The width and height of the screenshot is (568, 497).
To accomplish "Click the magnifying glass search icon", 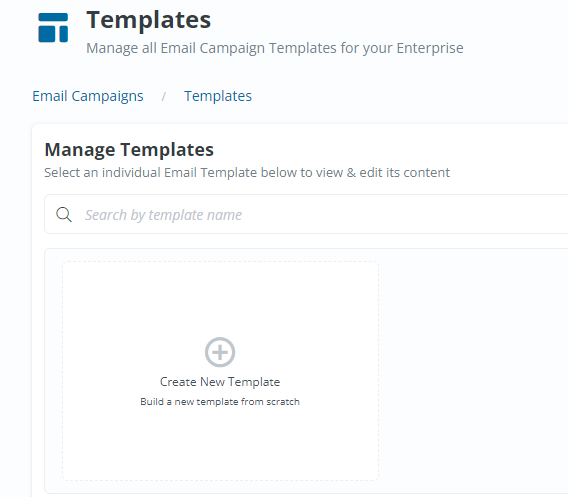I will tap(64, 214).
